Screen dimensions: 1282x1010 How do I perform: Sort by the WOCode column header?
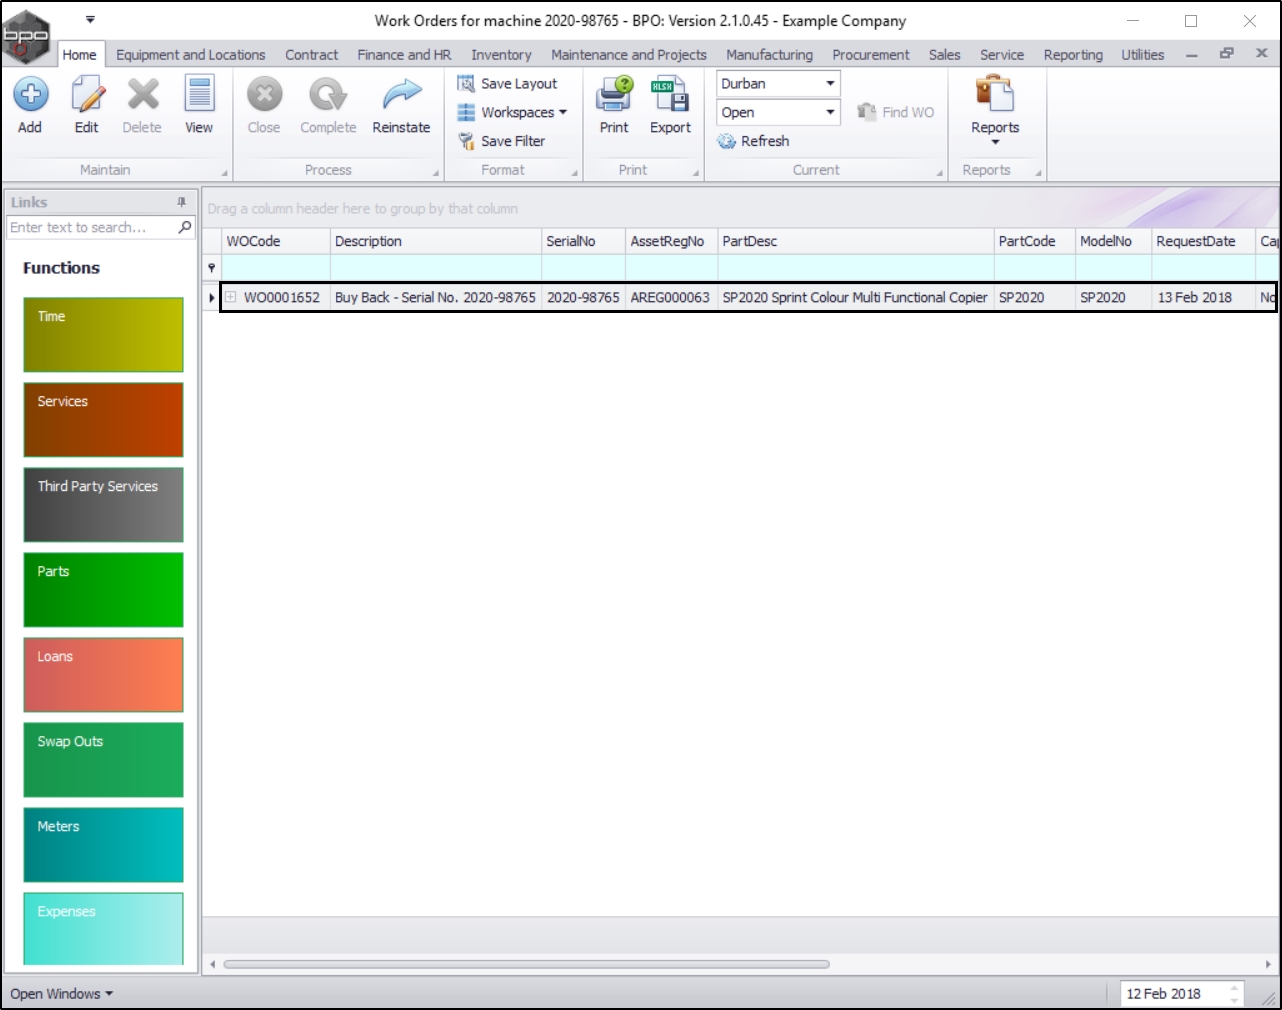tap(276, 241)
